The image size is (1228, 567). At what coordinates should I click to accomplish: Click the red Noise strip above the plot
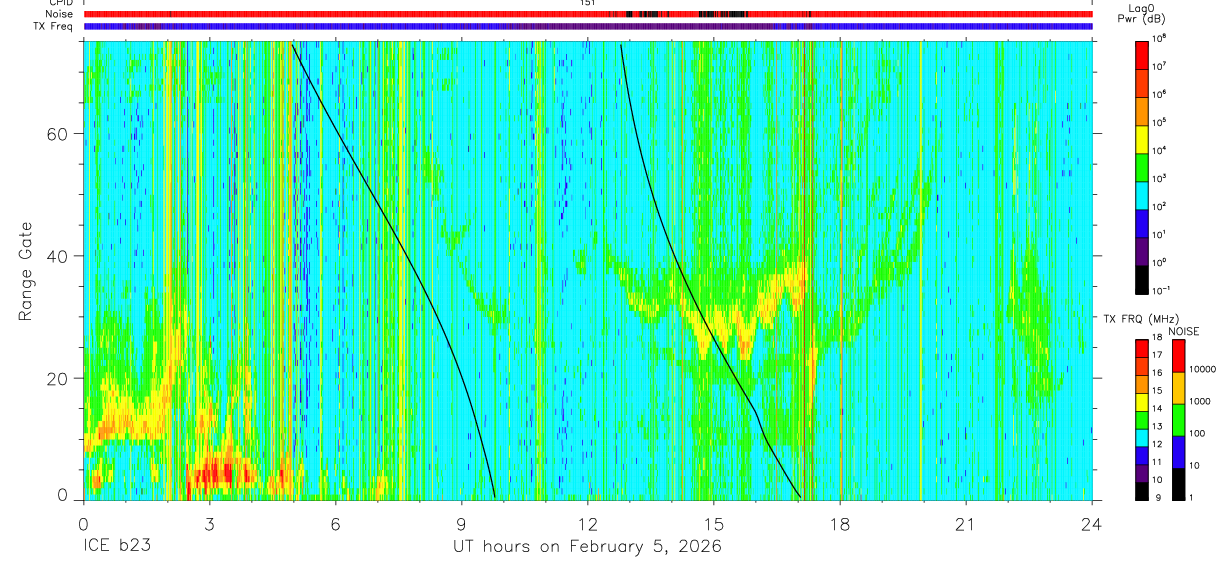coord(588,14)
